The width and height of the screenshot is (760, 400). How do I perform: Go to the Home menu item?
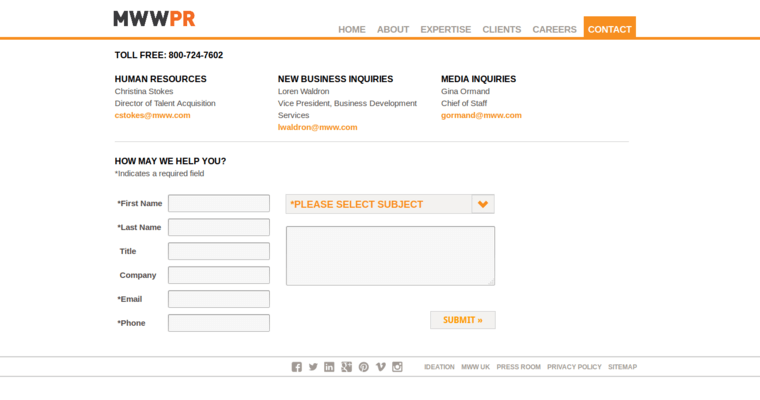pyautogui.click(x=352, y=30)
